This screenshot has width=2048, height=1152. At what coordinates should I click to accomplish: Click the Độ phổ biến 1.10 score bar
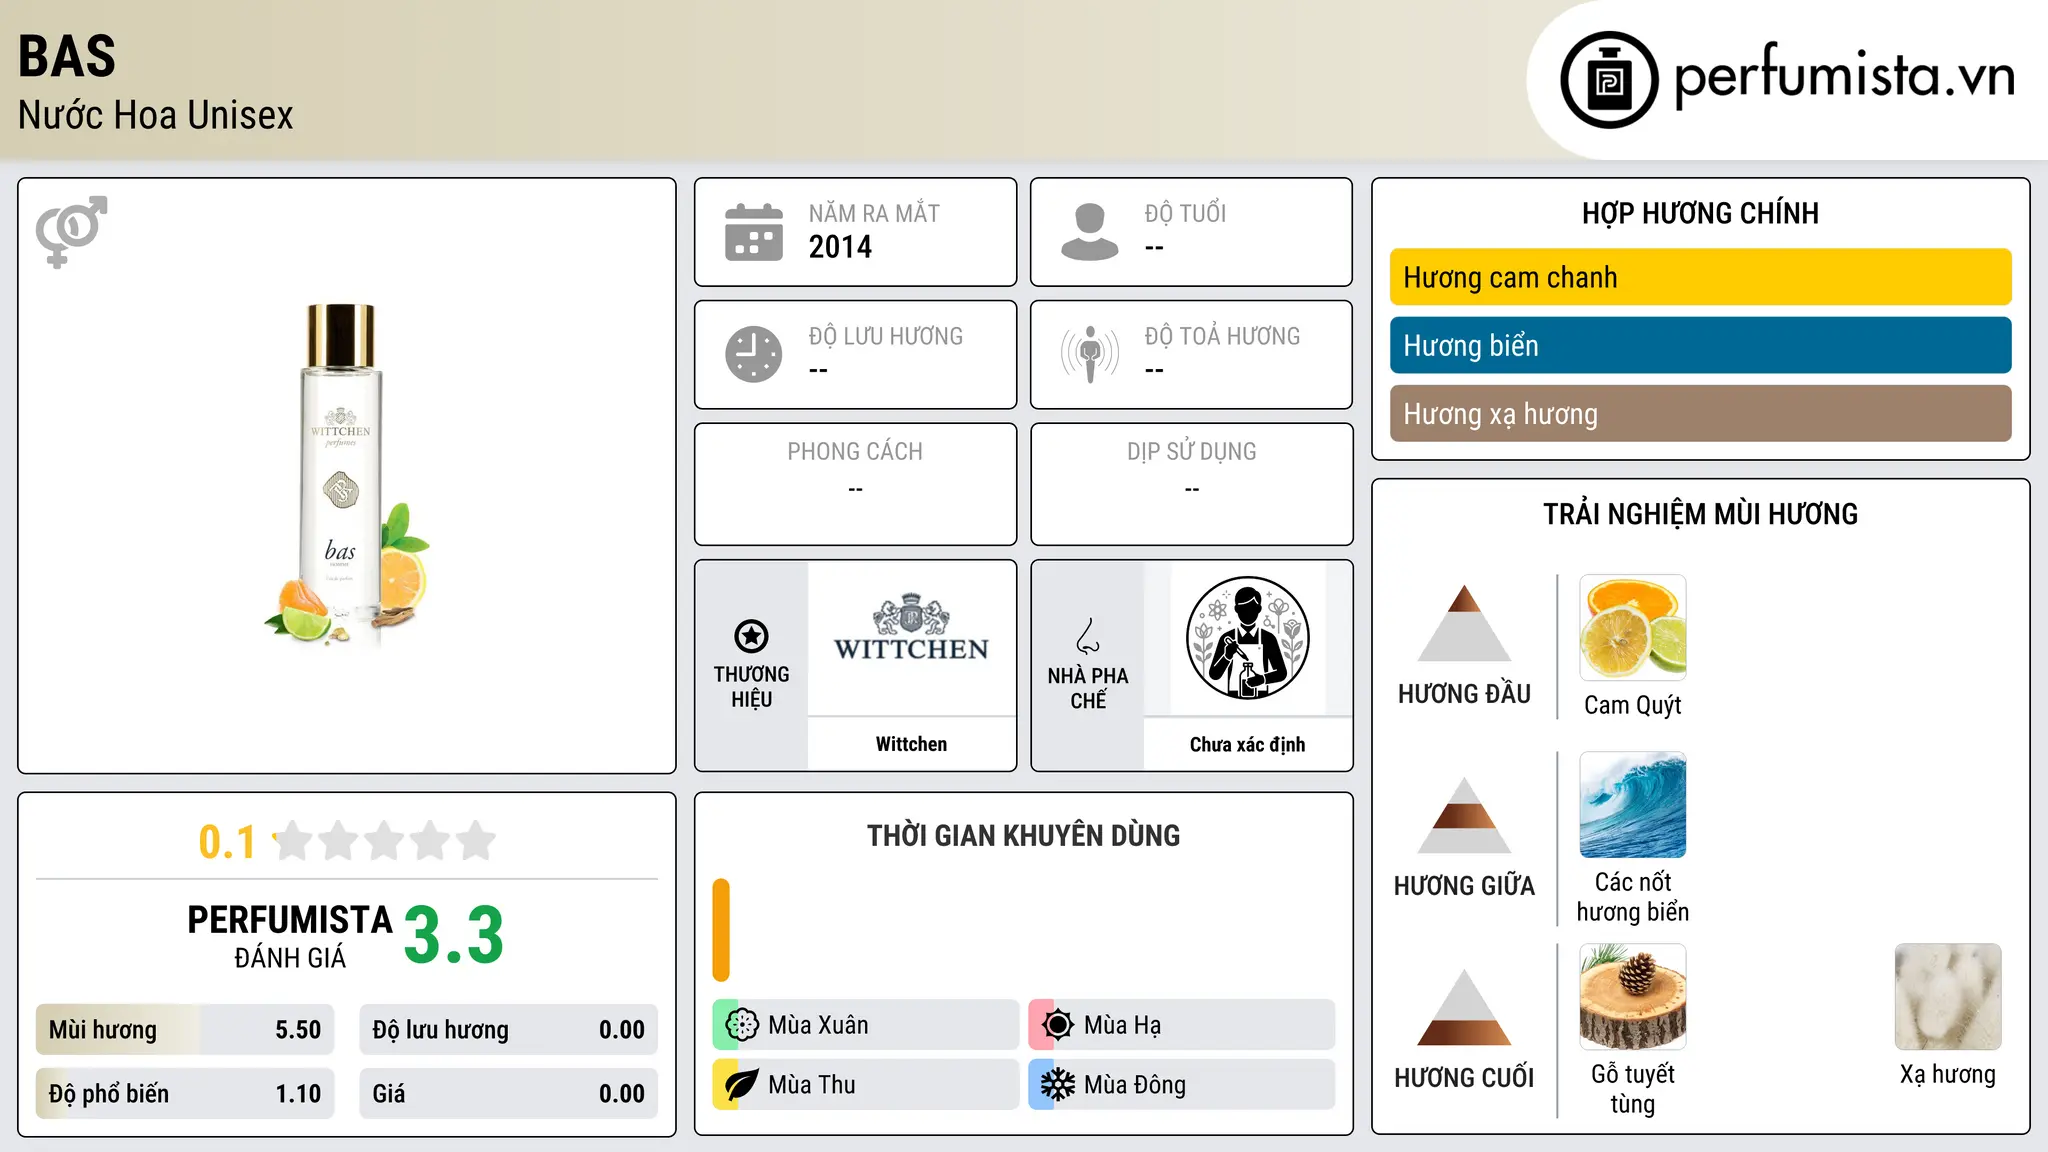185,1094
